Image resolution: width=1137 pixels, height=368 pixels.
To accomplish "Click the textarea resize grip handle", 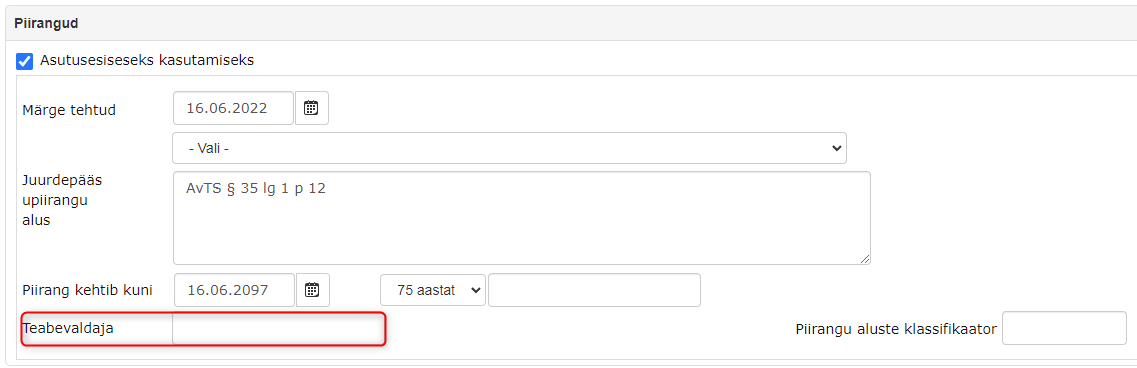I will 866,259.
